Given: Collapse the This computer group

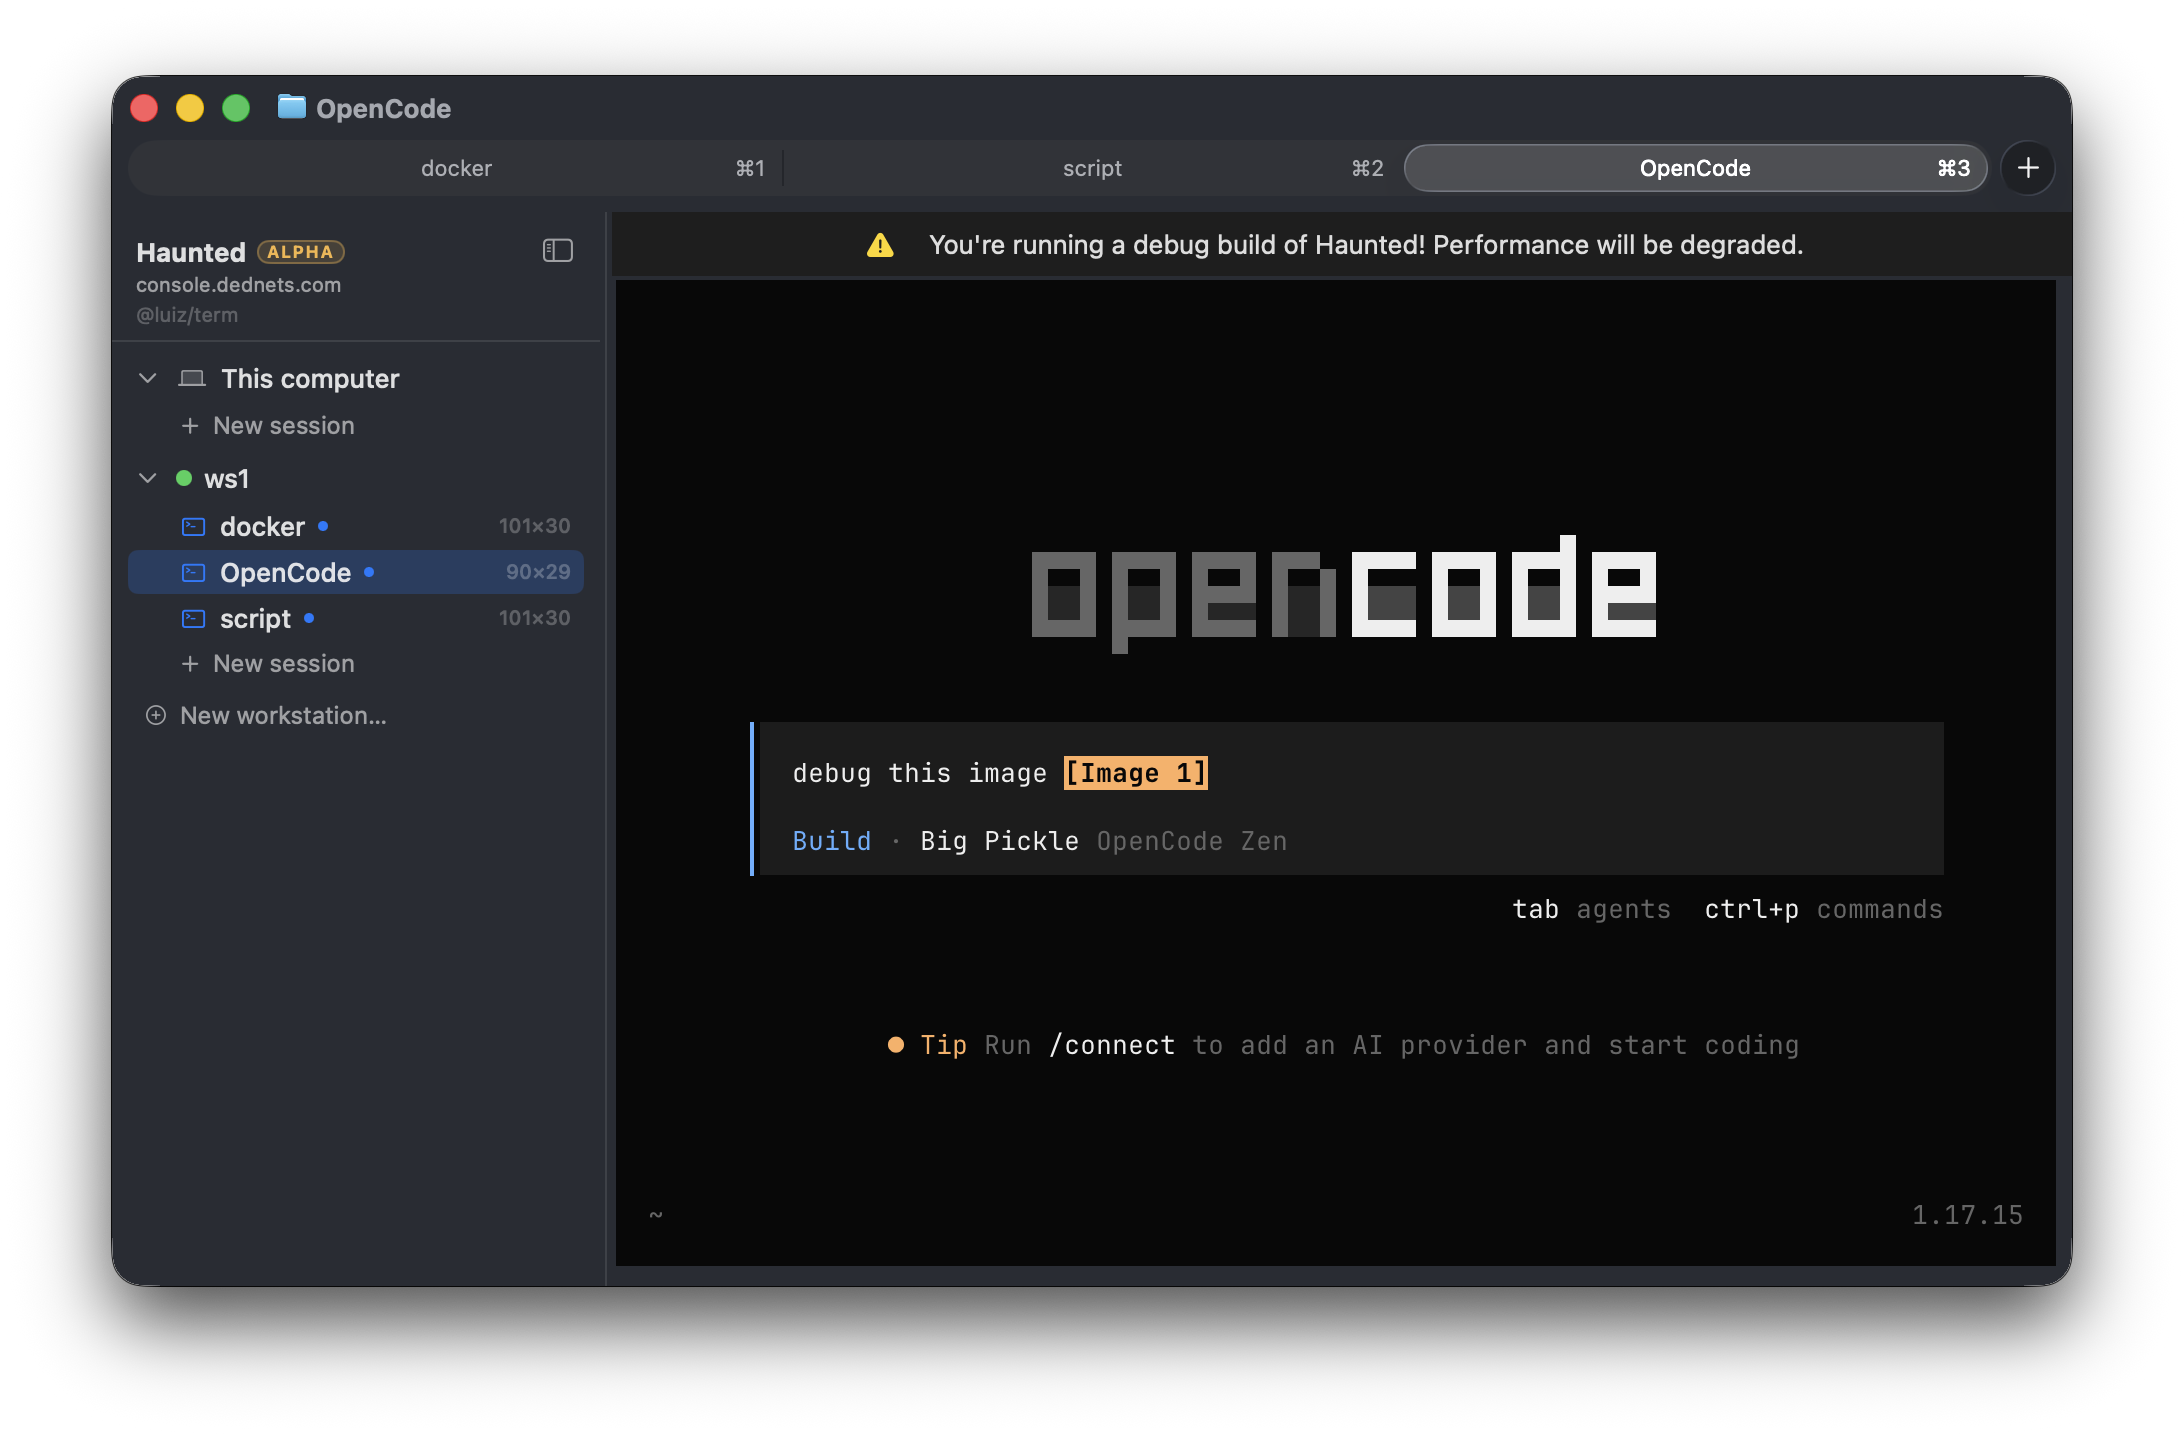Looking at the screenshot, I should coord(148,378).
